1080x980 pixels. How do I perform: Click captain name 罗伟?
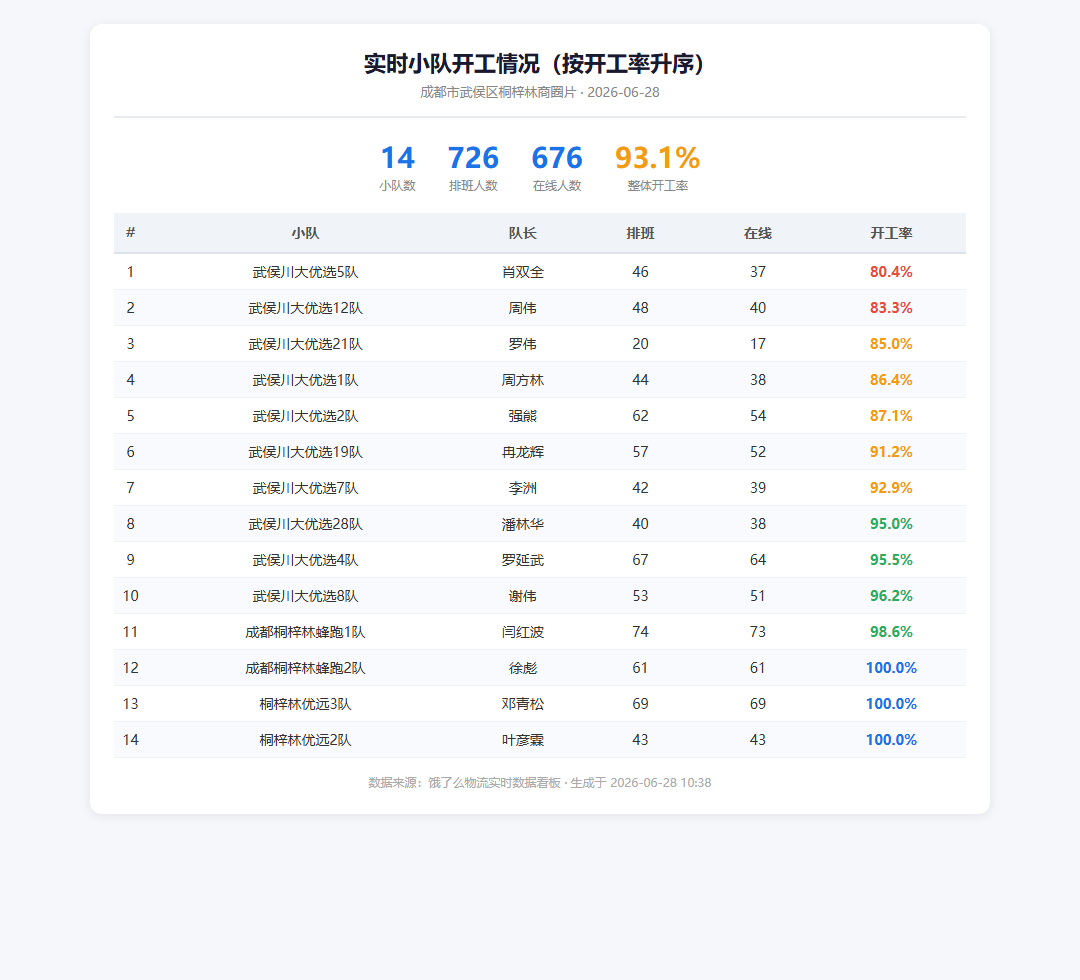[523, 344]
